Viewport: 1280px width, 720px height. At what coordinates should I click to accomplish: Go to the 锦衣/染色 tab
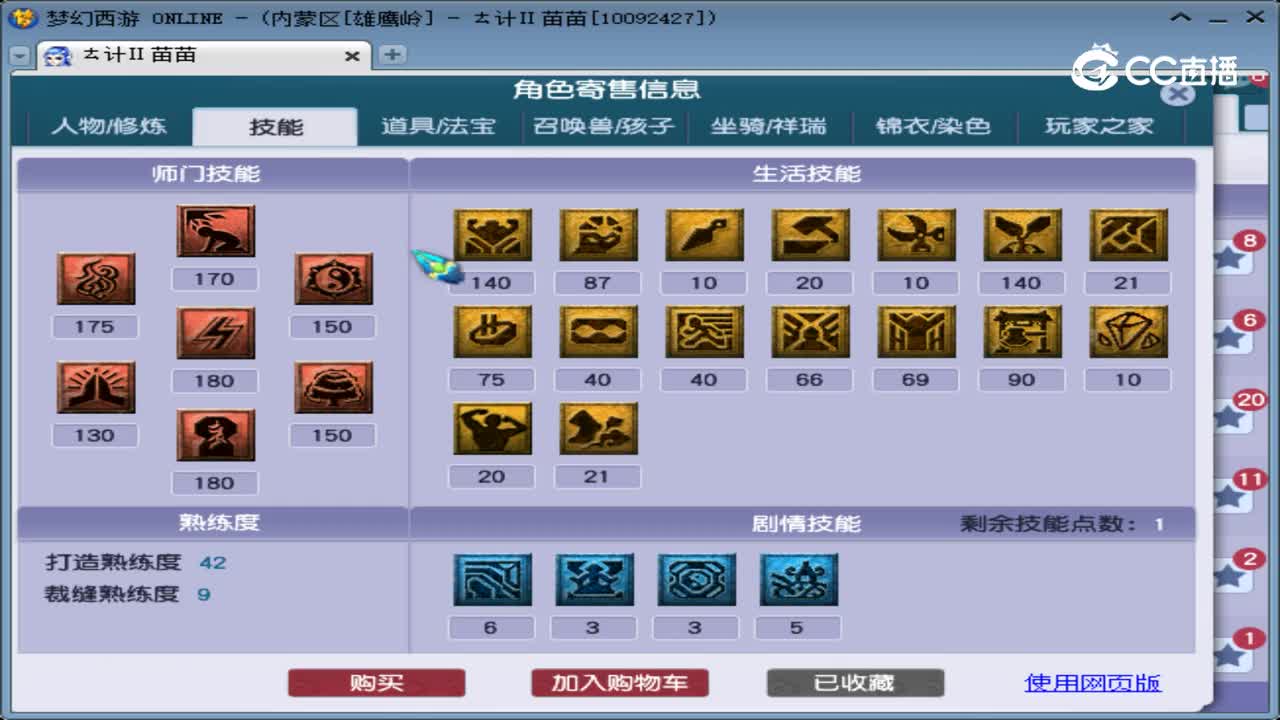934,127
